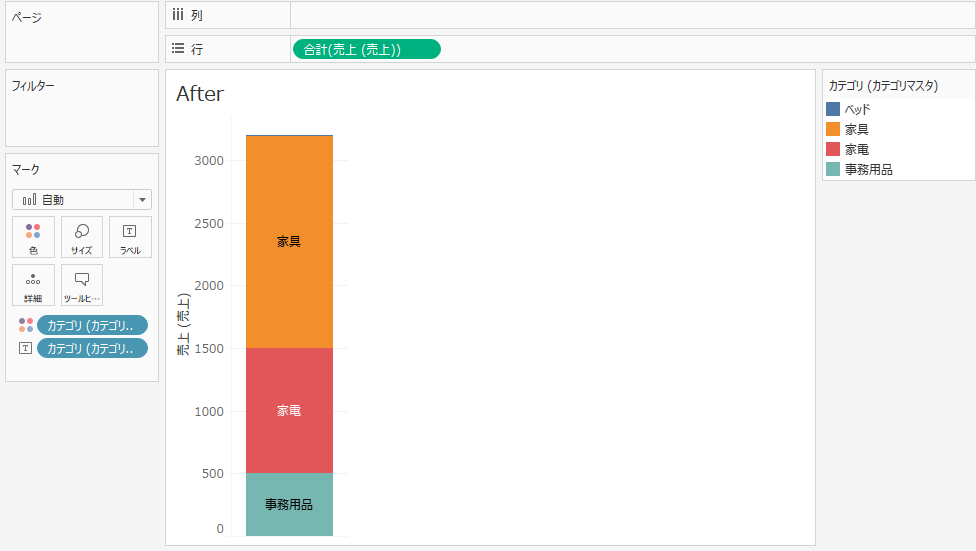Click the blue ベッド legend swatch
Screen dimensions: 976x551
[833, 109]
